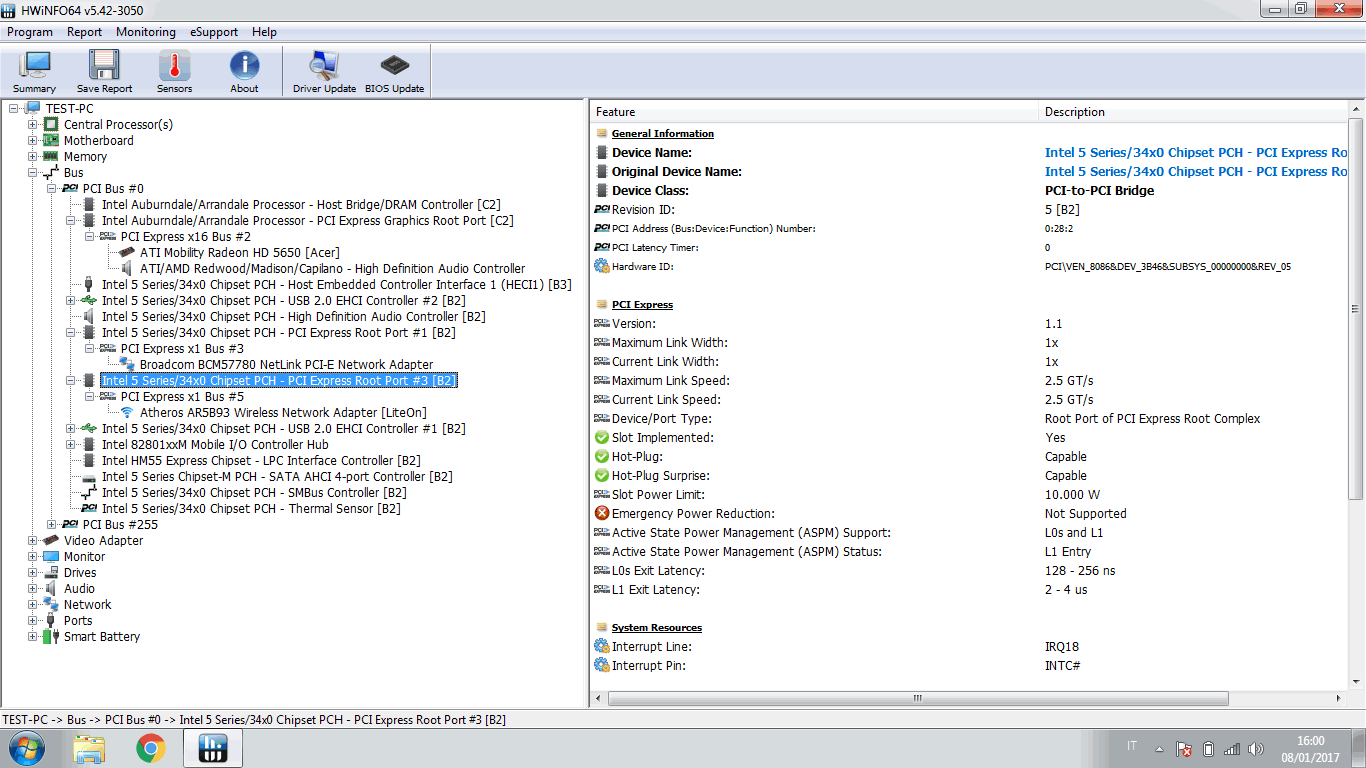The width and height of the screenshot is (1366, 768).
Task: Select High Definition Audio Controller [B2]
Action: click(x=293, y=316)
